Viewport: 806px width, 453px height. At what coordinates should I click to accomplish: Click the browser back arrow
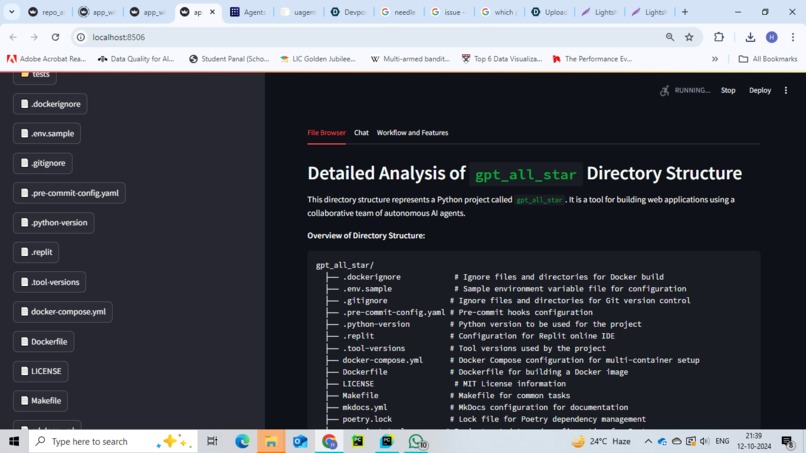(13, 37)
